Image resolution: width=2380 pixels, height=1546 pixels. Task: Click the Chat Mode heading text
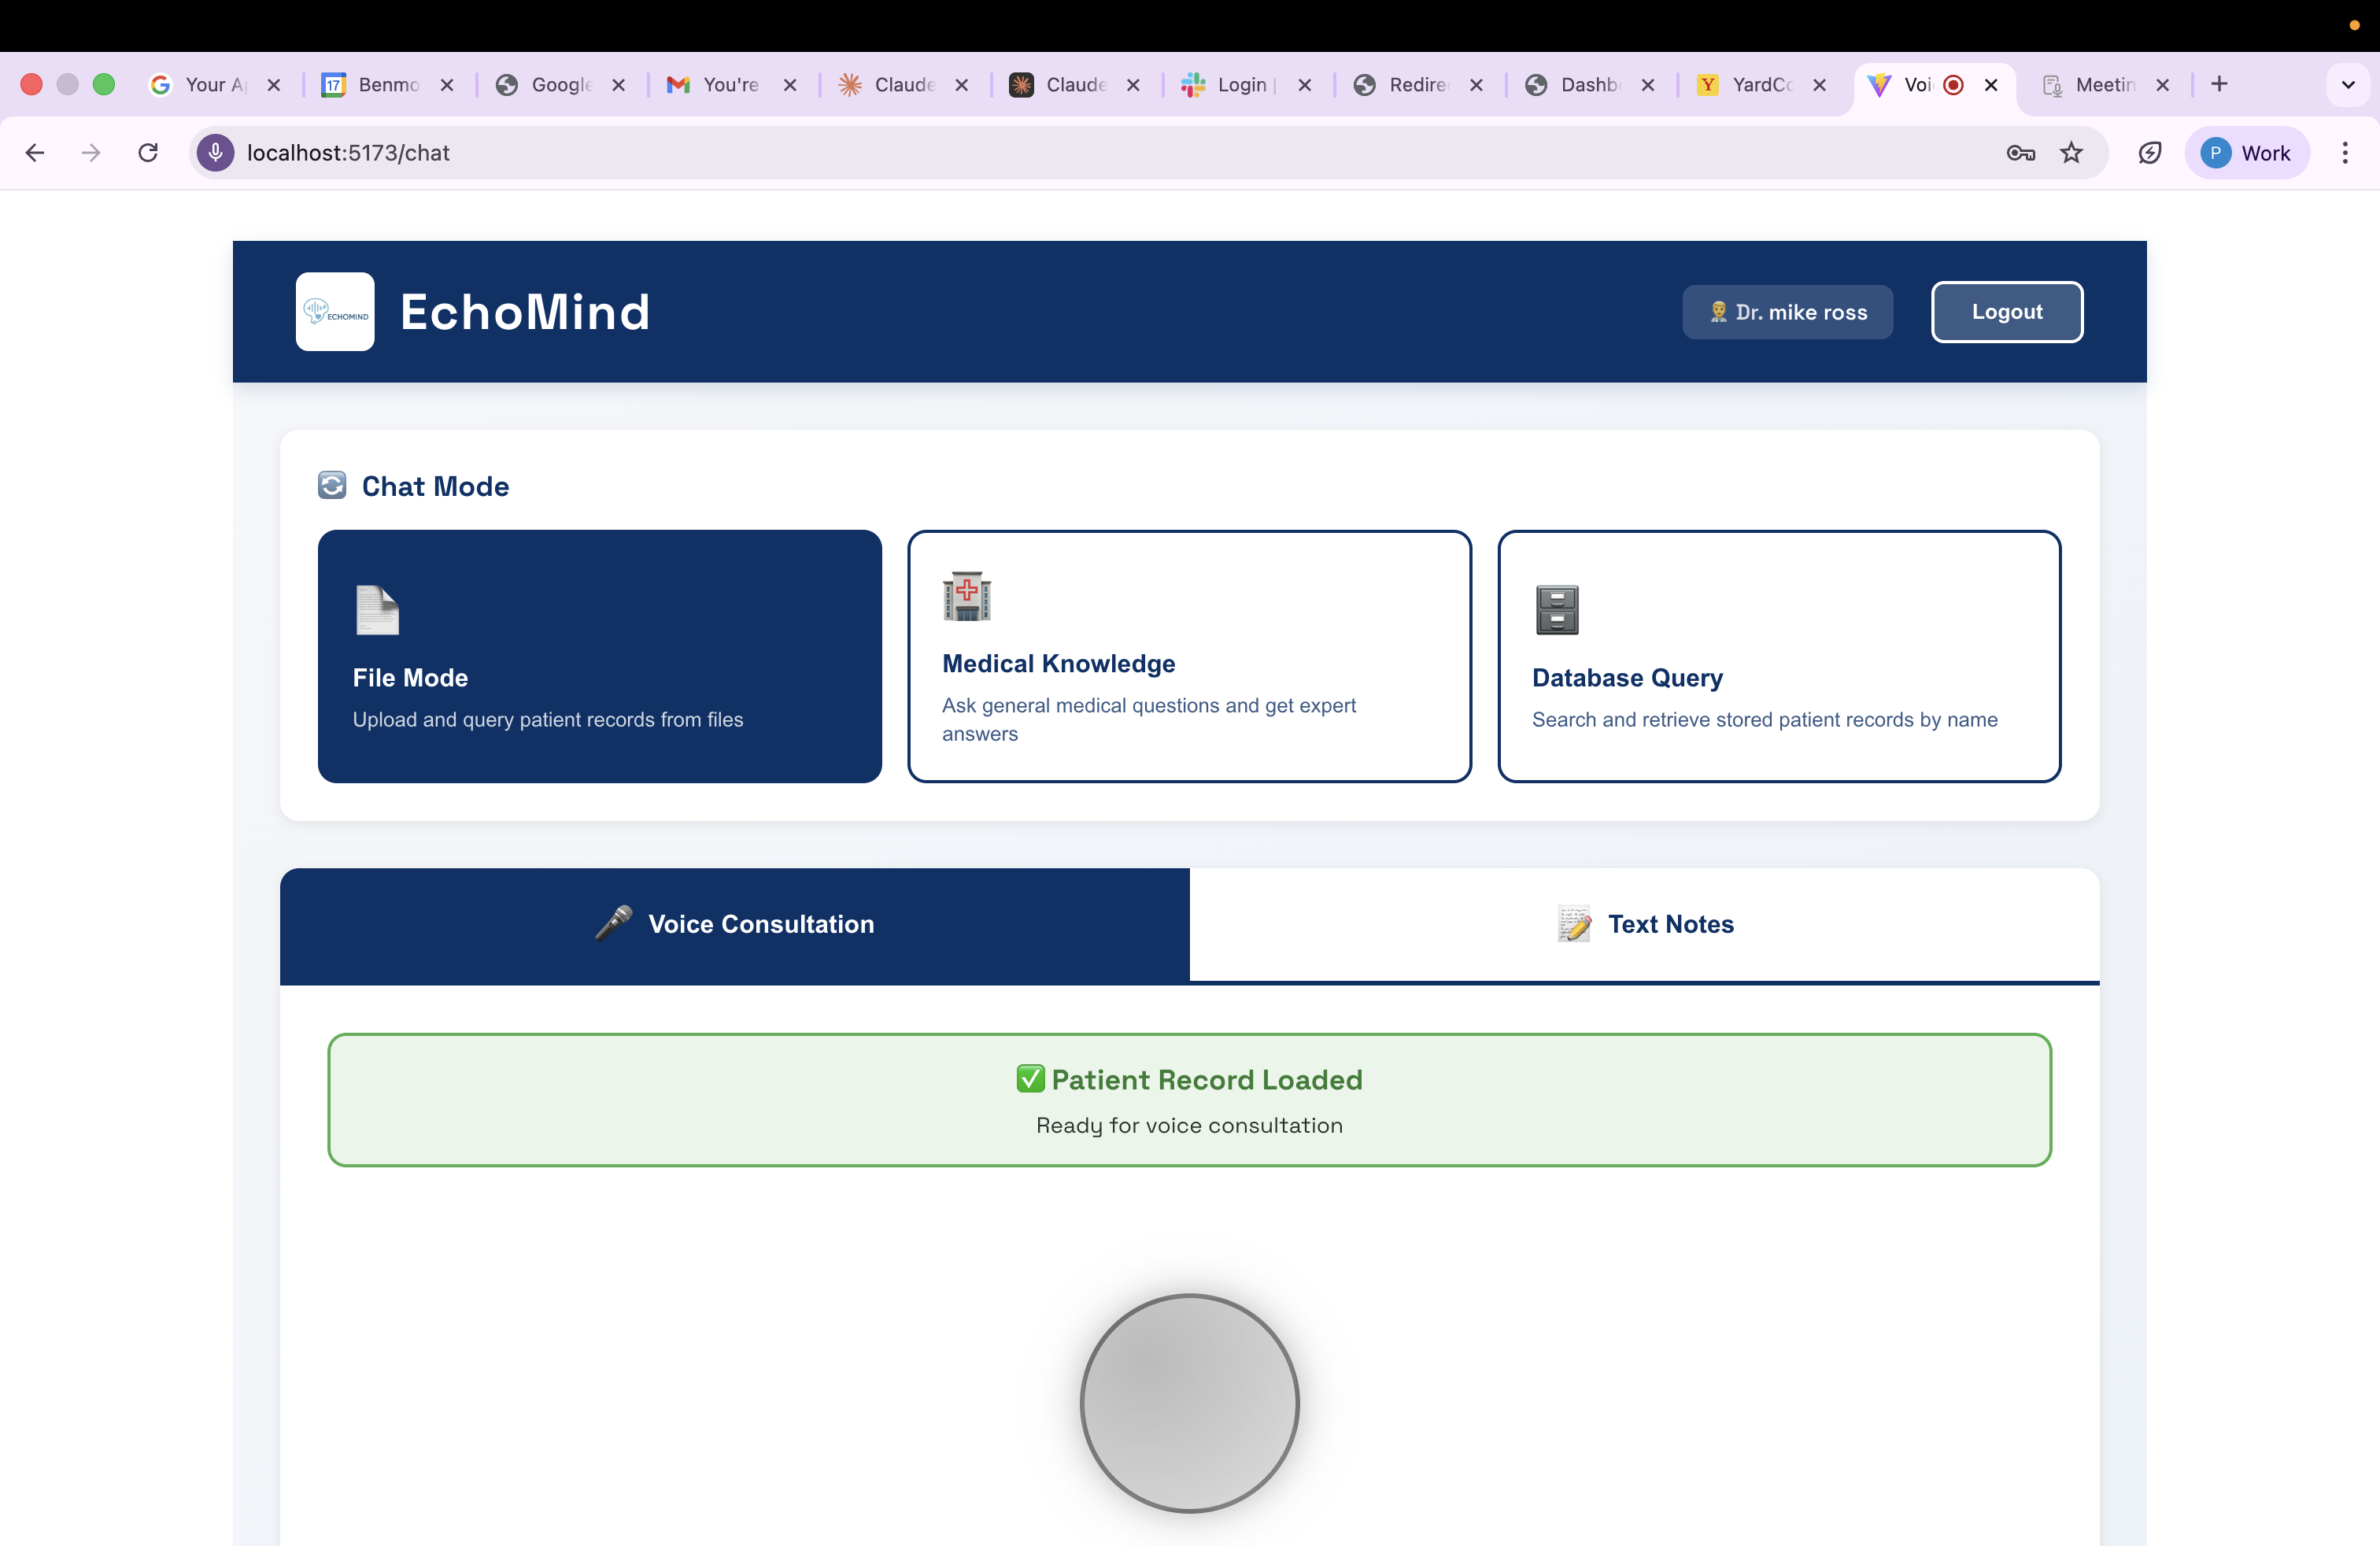pyautogui.click(x=435, y=486)
